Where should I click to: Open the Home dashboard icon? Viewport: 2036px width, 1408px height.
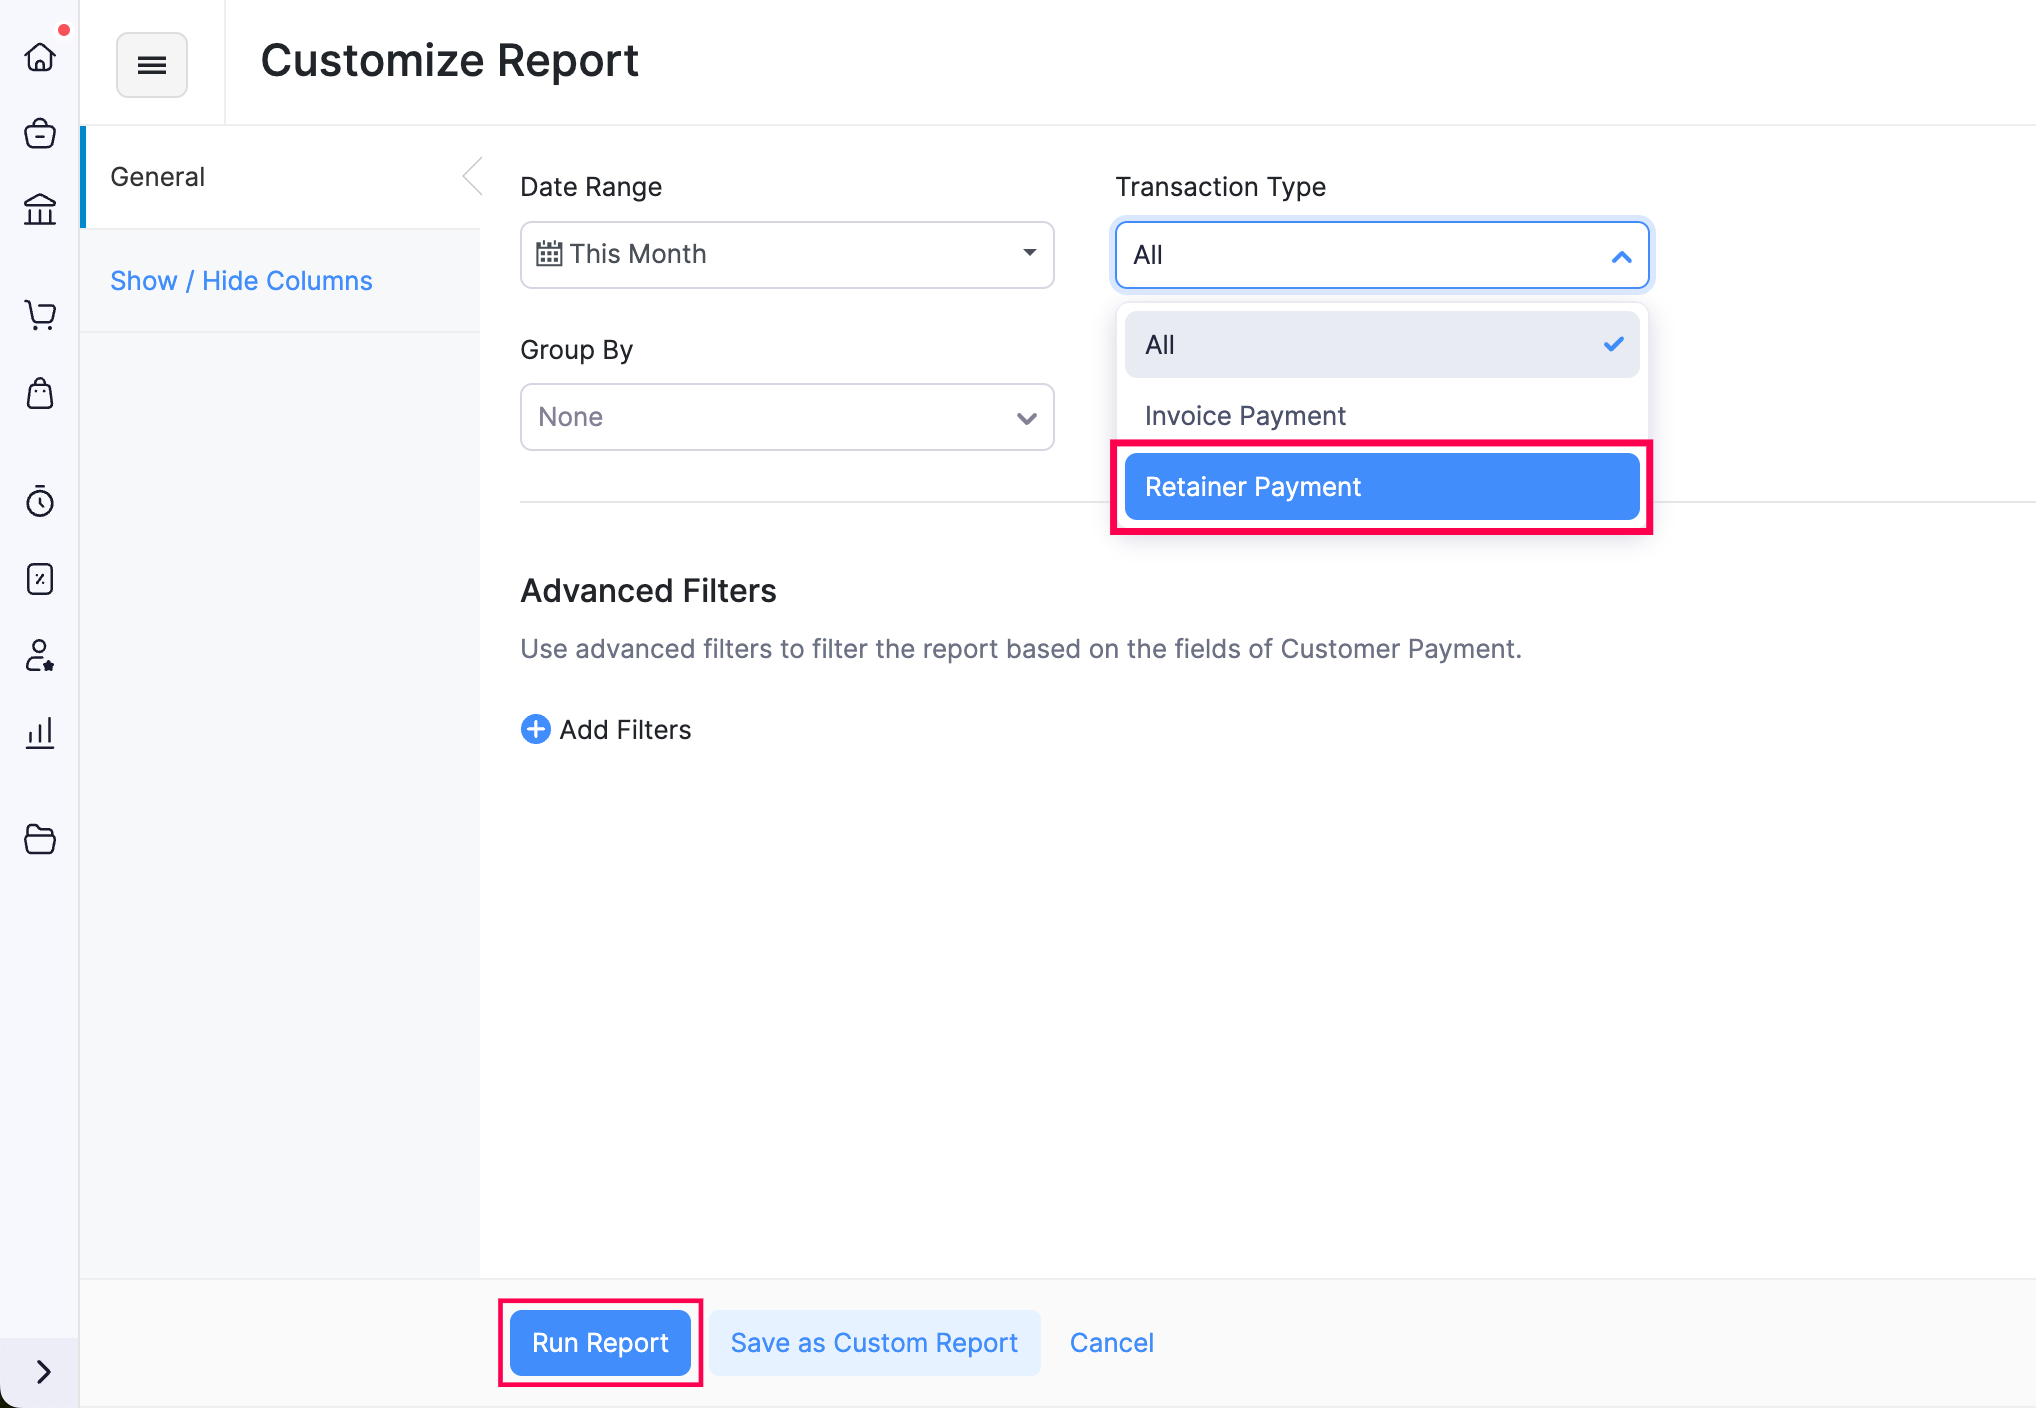tap(40, 57)
